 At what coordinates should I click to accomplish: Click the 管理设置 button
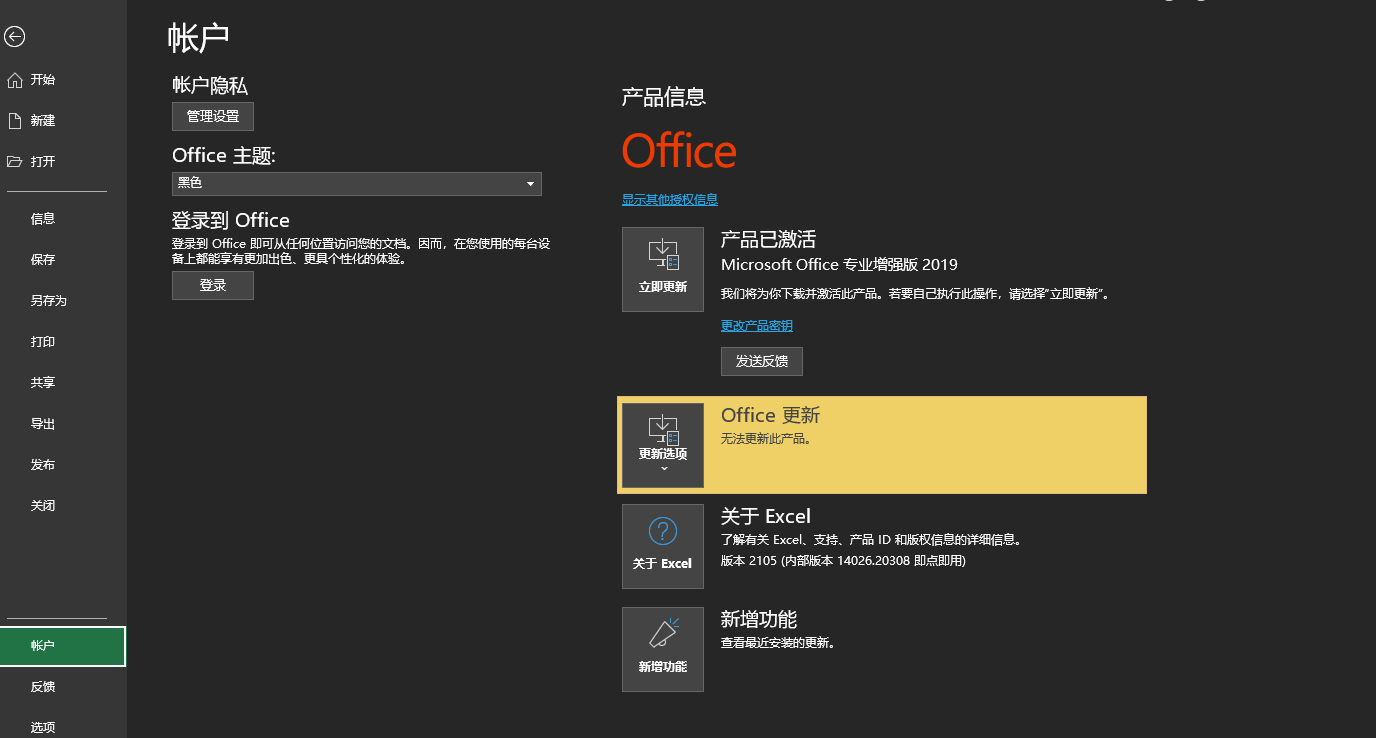[213, 116]
